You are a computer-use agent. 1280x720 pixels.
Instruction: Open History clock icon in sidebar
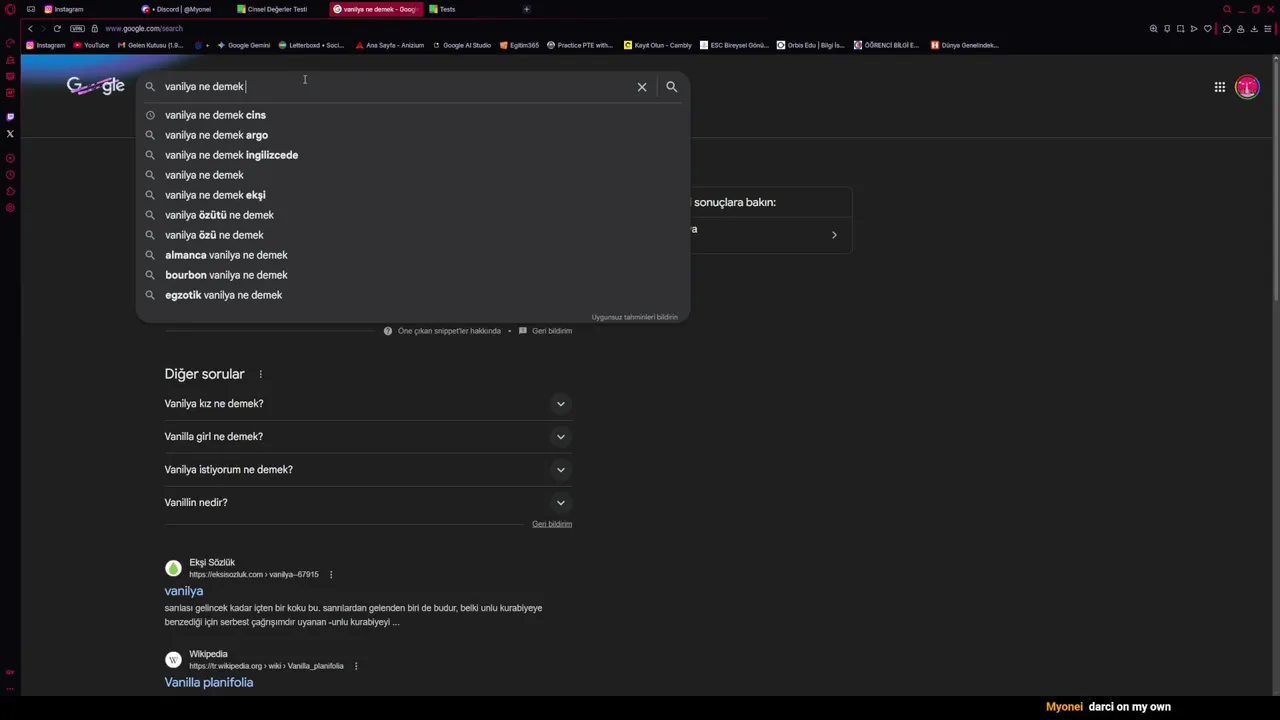[x=10, y=175]
